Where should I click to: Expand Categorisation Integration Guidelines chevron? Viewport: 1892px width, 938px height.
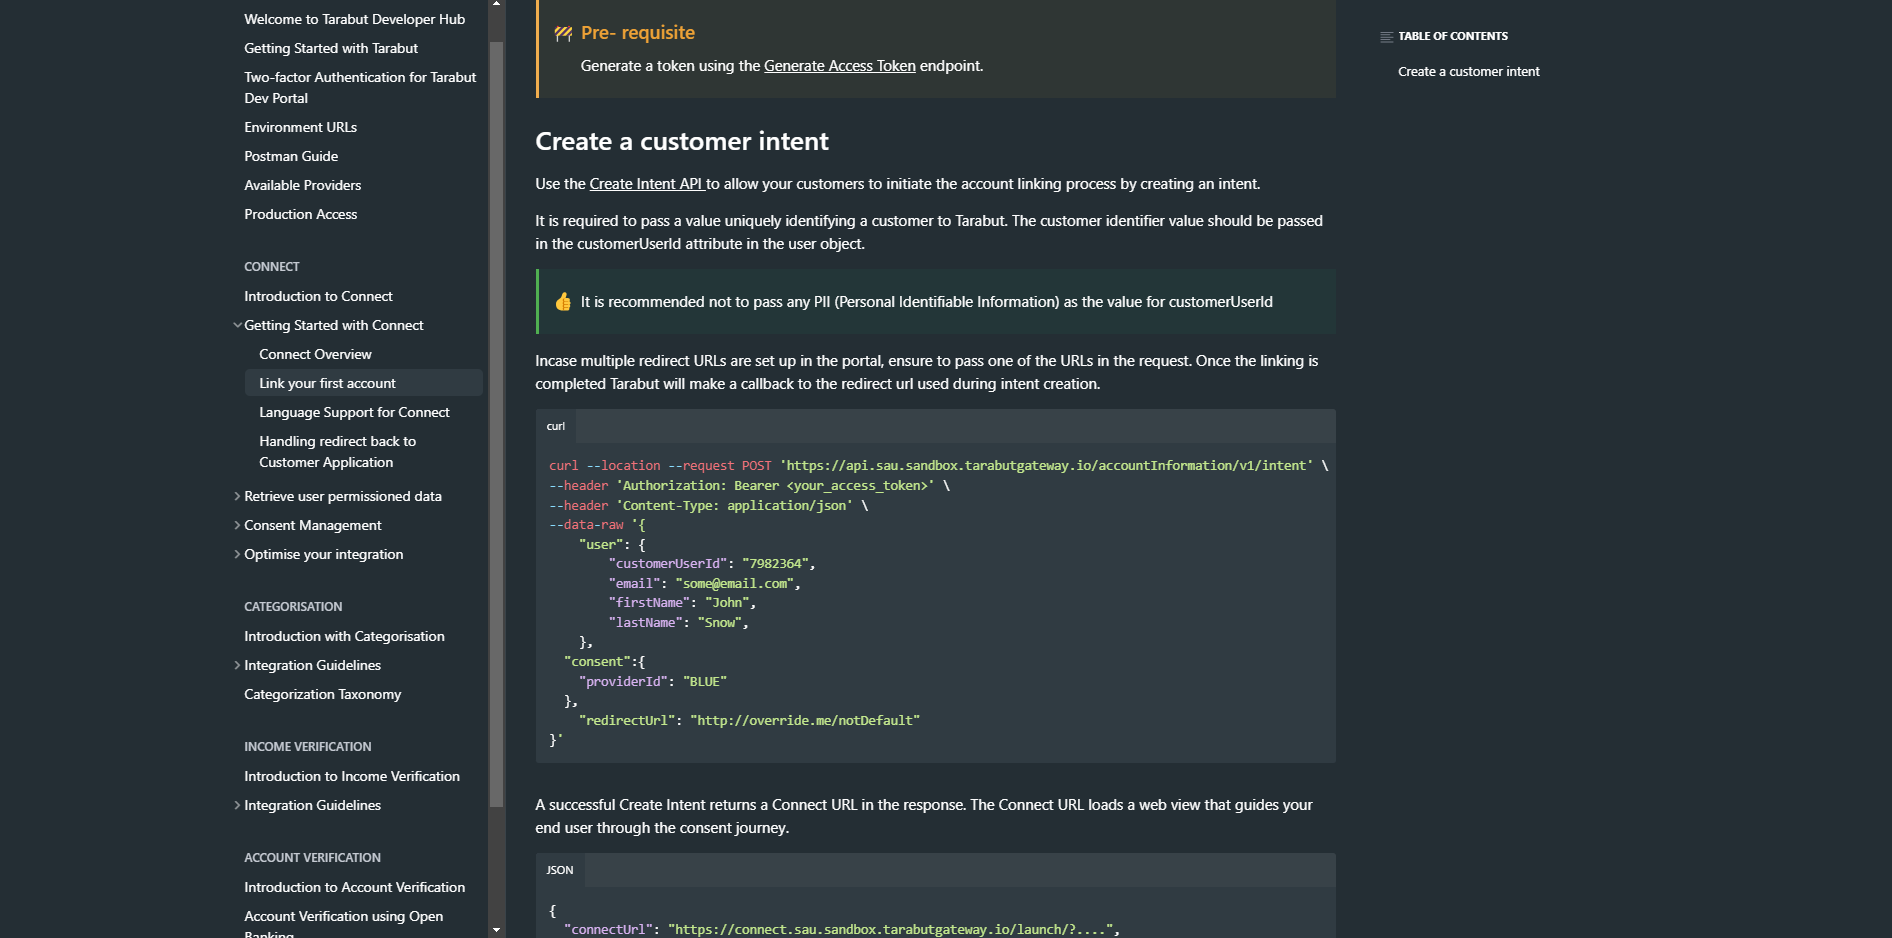pos(237,665)
